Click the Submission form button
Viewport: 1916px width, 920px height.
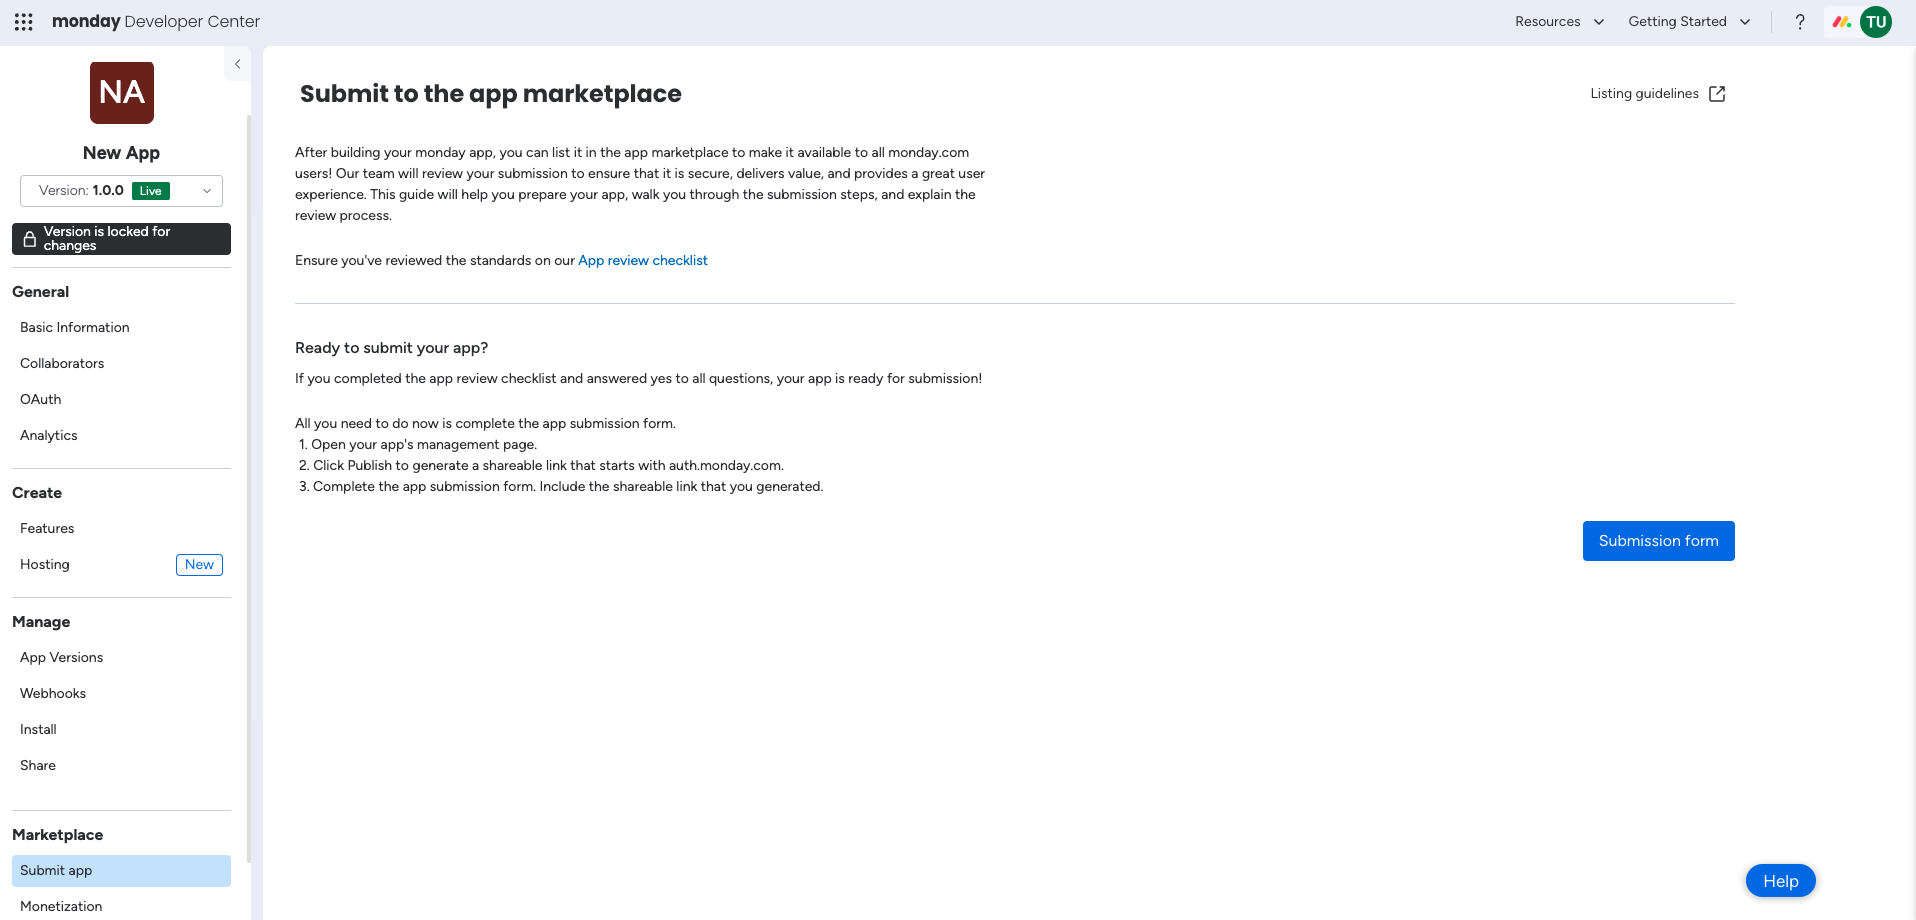tap(1658, 541)
